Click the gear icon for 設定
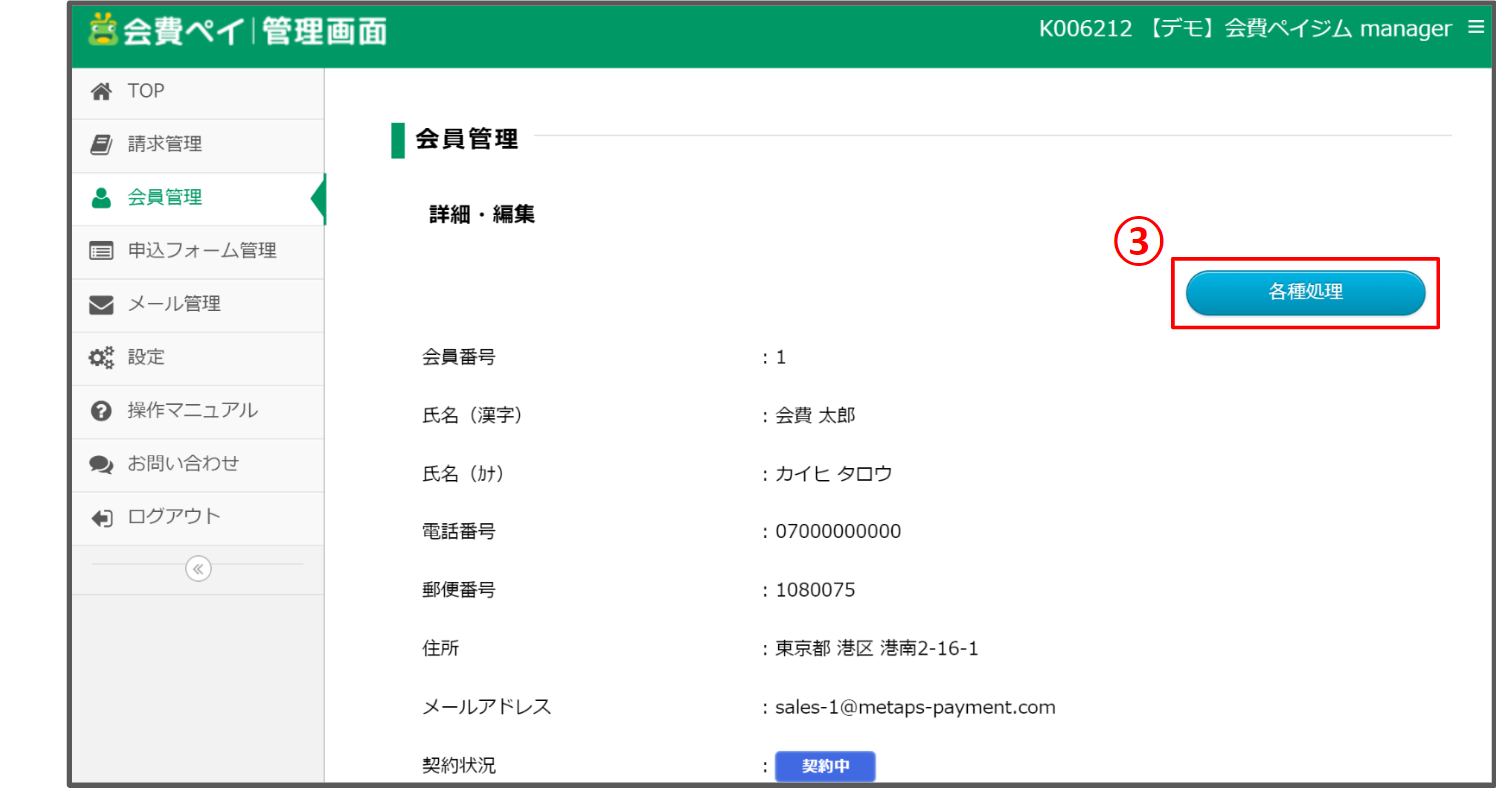This screenshot has height=789, width=1496. click(x=101, y=358)
